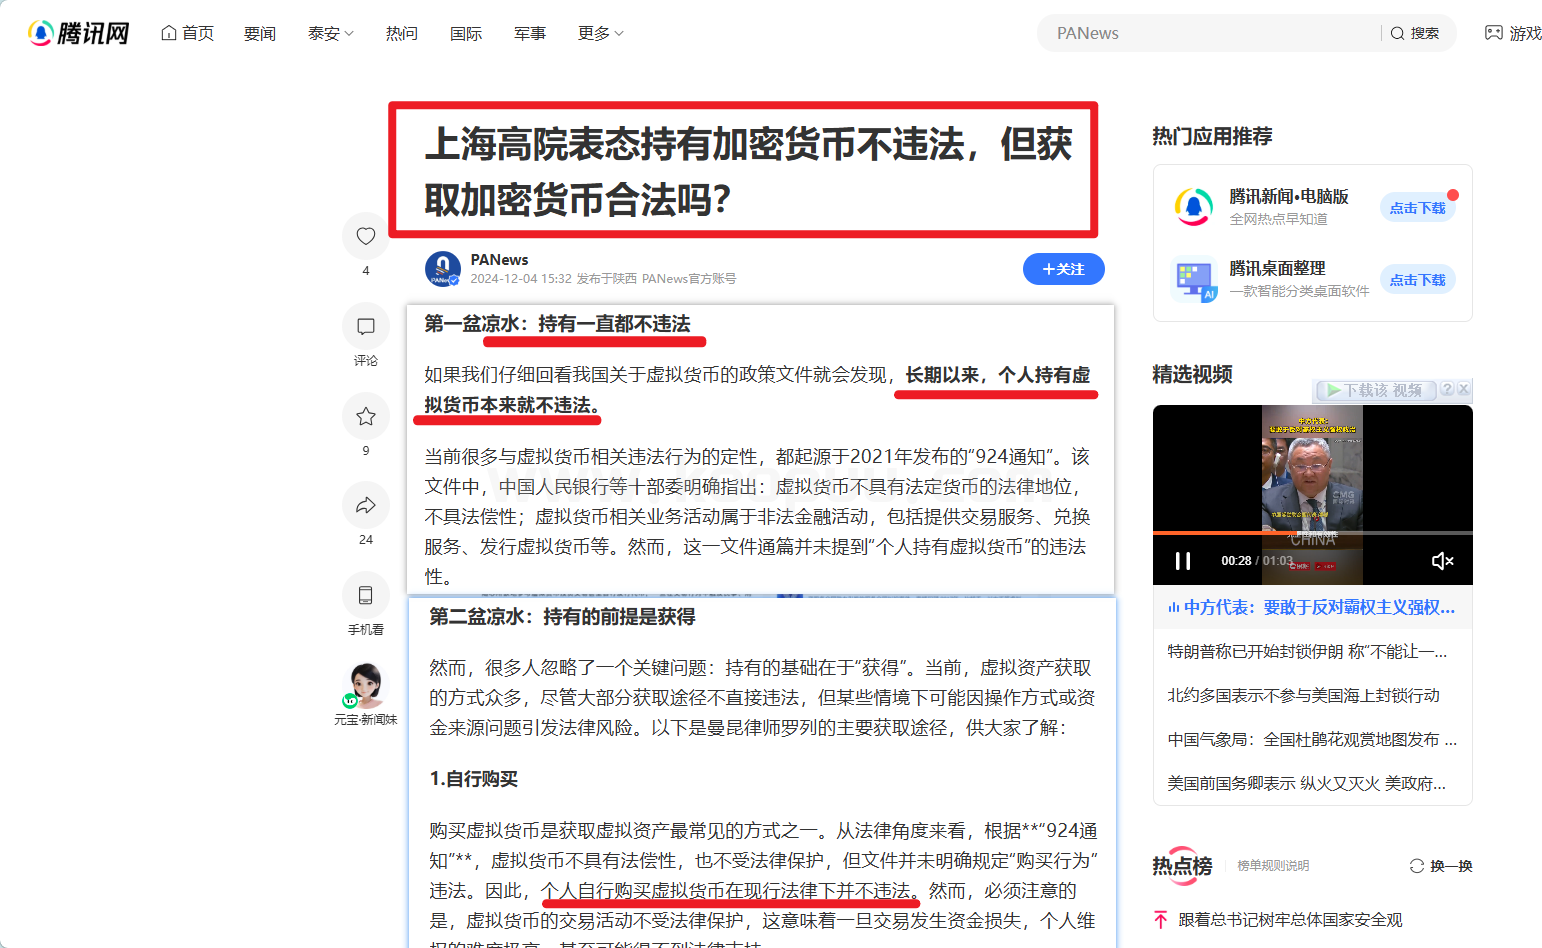Open the 国际 section
The width and height of the screenshot is (1542, 948).
click(466, 33)
